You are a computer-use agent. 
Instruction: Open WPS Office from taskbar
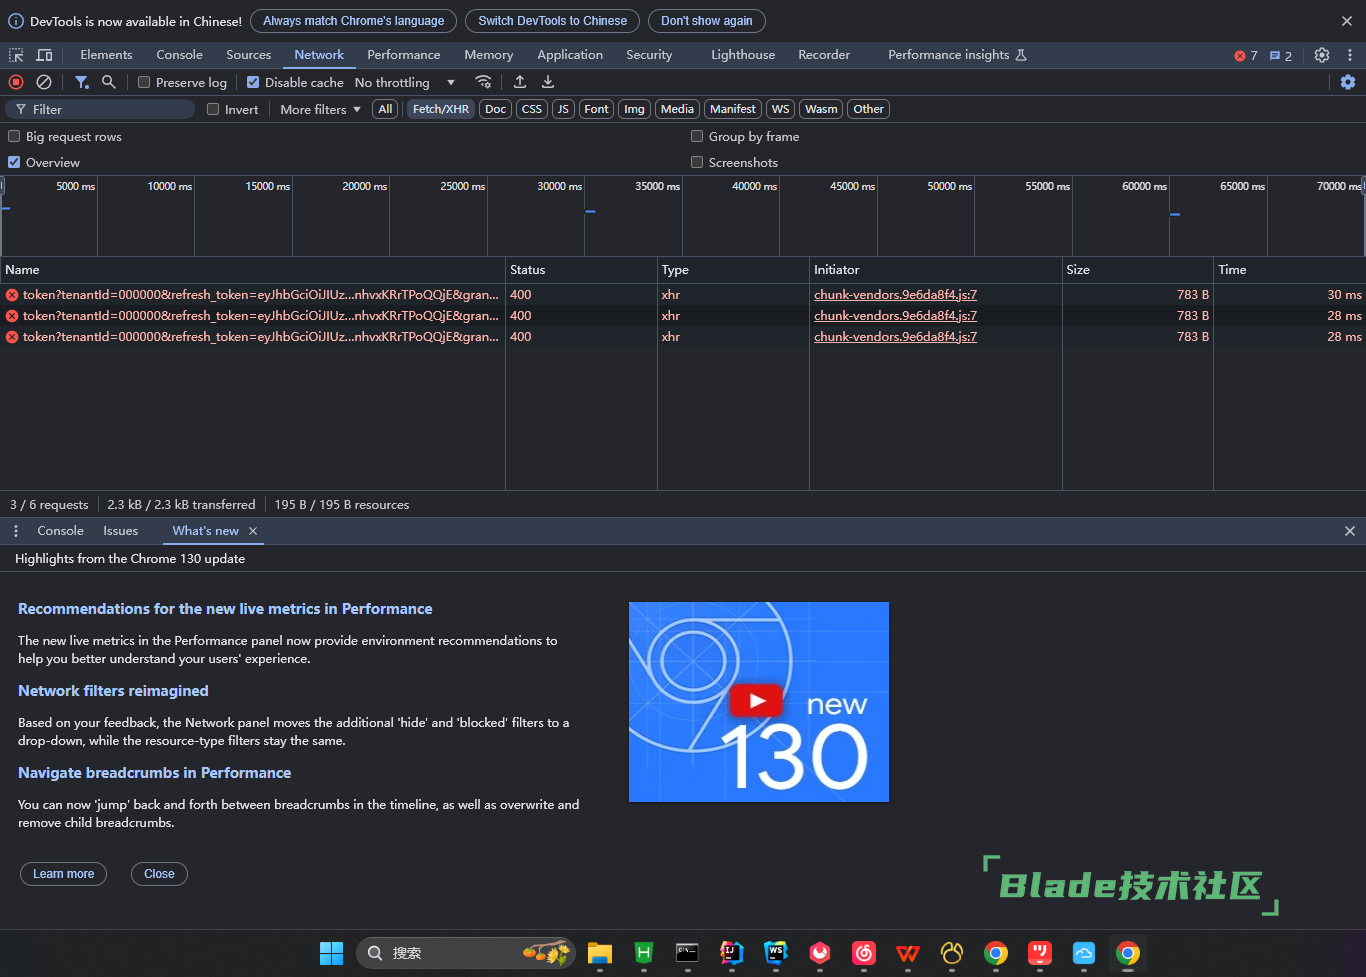(x=908, y=953)
